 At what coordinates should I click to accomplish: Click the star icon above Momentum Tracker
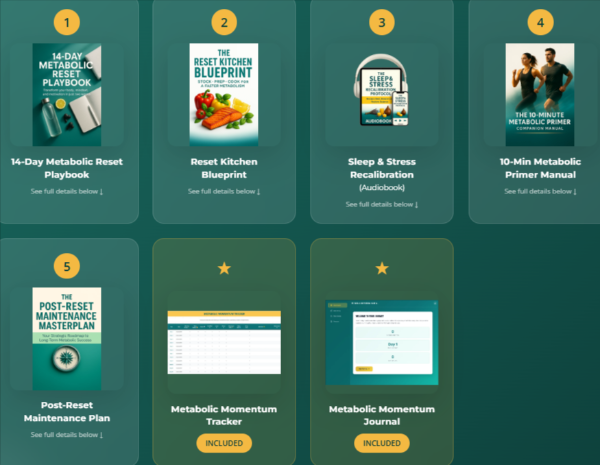(224, 268)
